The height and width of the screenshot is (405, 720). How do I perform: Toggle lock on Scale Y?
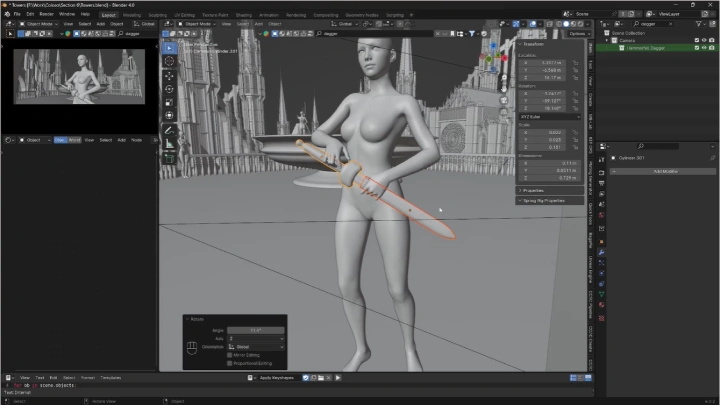coord(575,140)
